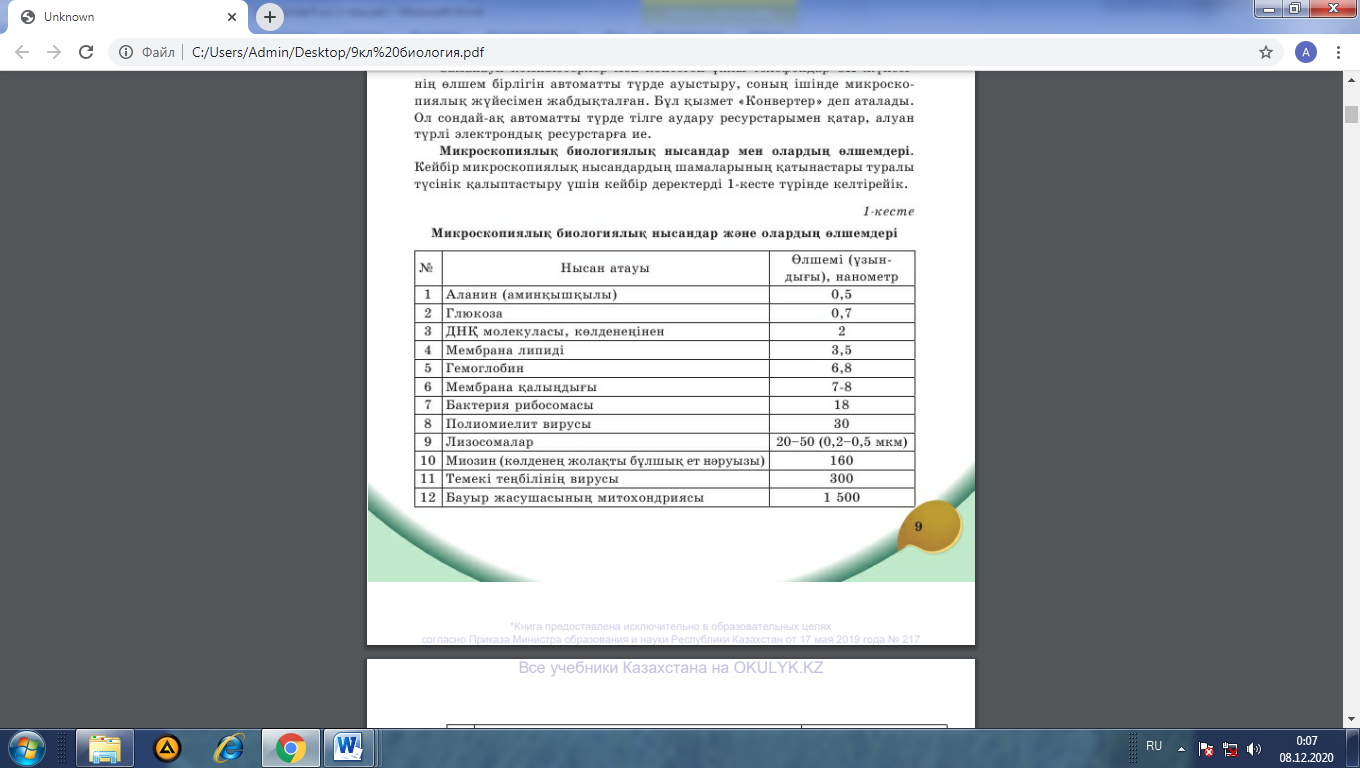Click the scrollbar up arrow

tap(1351, 80)
